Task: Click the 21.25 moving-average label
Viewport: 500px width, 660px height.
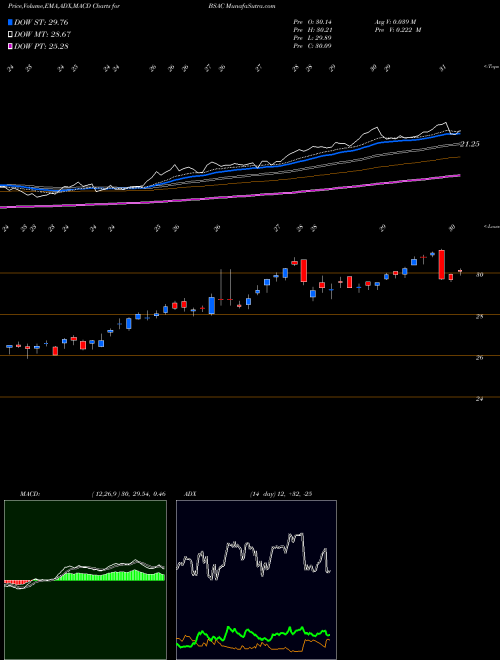Action: pos(469,144)
